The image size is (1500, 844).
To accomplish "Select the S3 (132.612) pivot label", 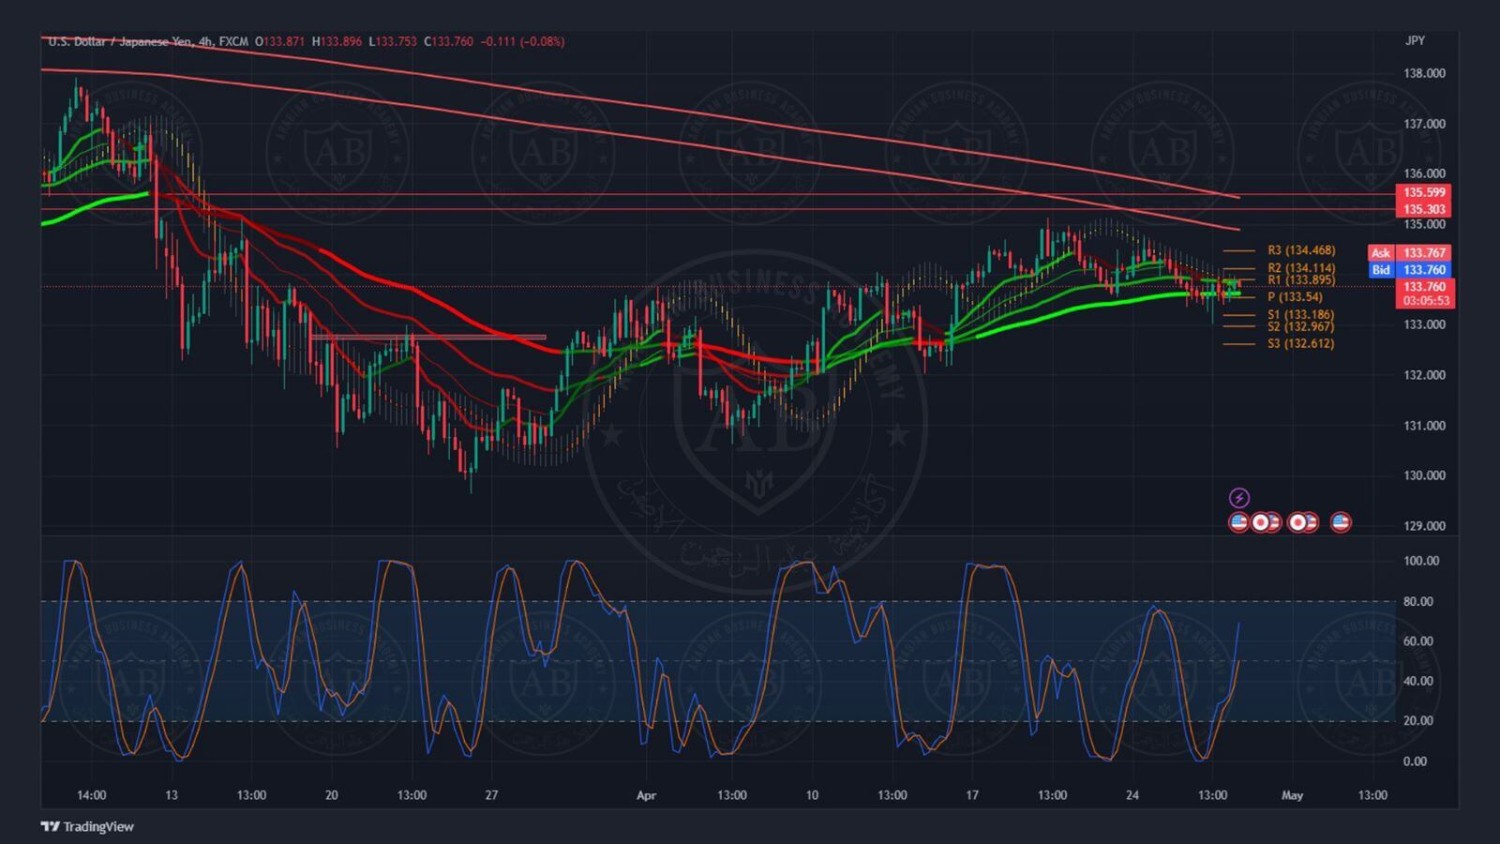I will (1301, 344).
